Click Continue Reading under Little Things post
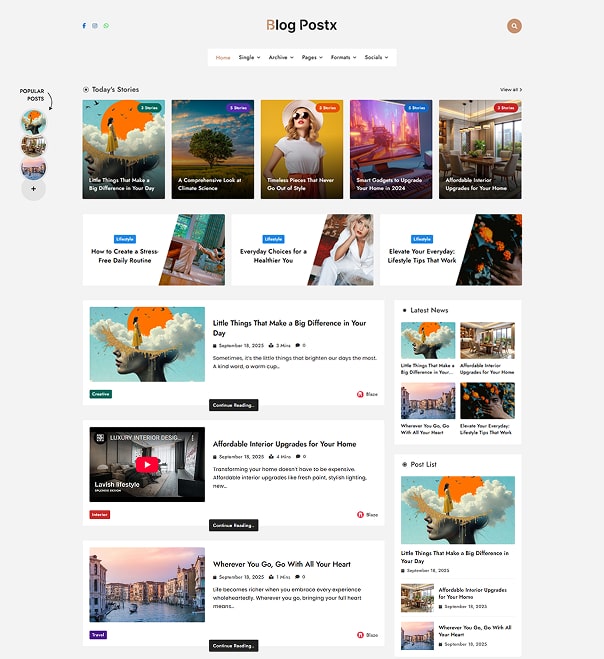 (234, 405)
